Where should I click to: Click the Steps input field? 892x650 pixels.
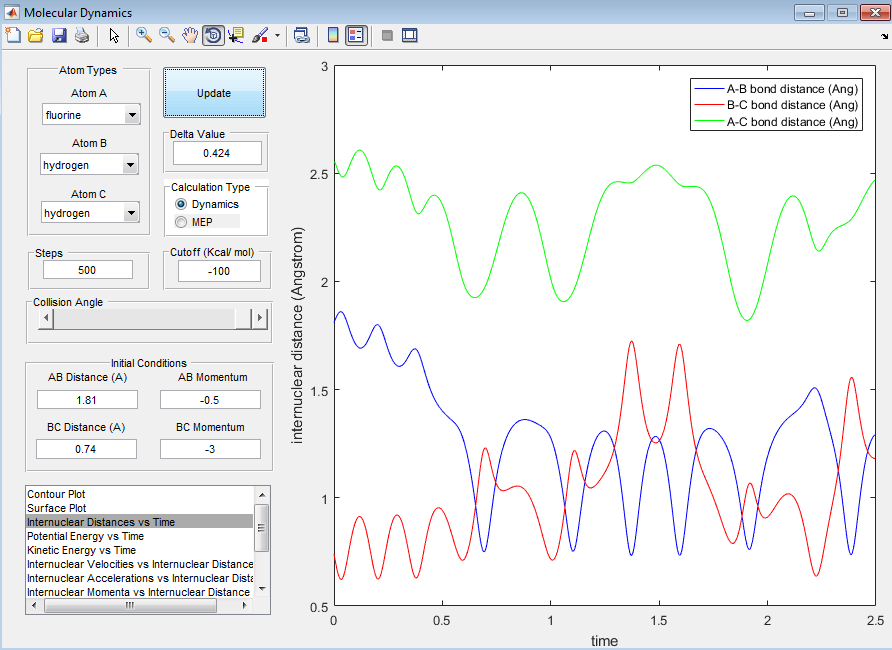click(88, 270)
